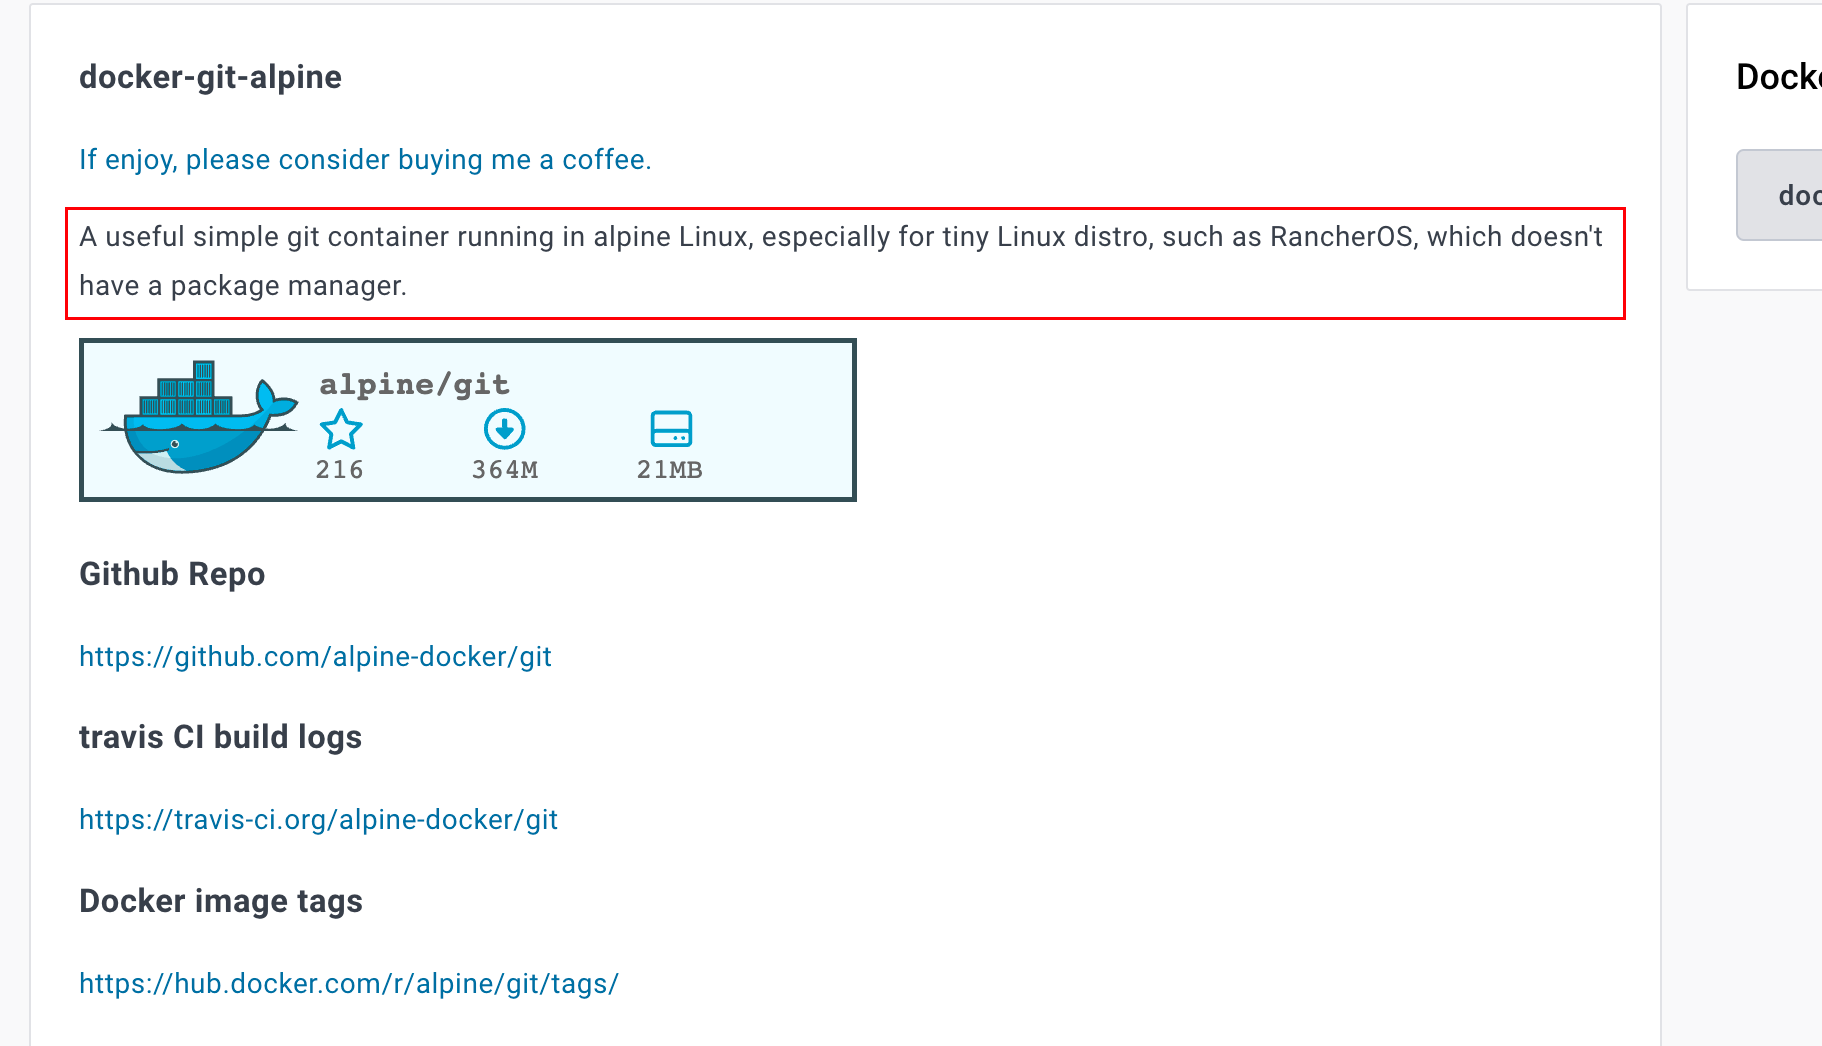Image resolution: width=1822 pixels, height=1046 pixels.
Task: Click the partially visible gray 'doc' box
Action: (x=1788, y=195)
